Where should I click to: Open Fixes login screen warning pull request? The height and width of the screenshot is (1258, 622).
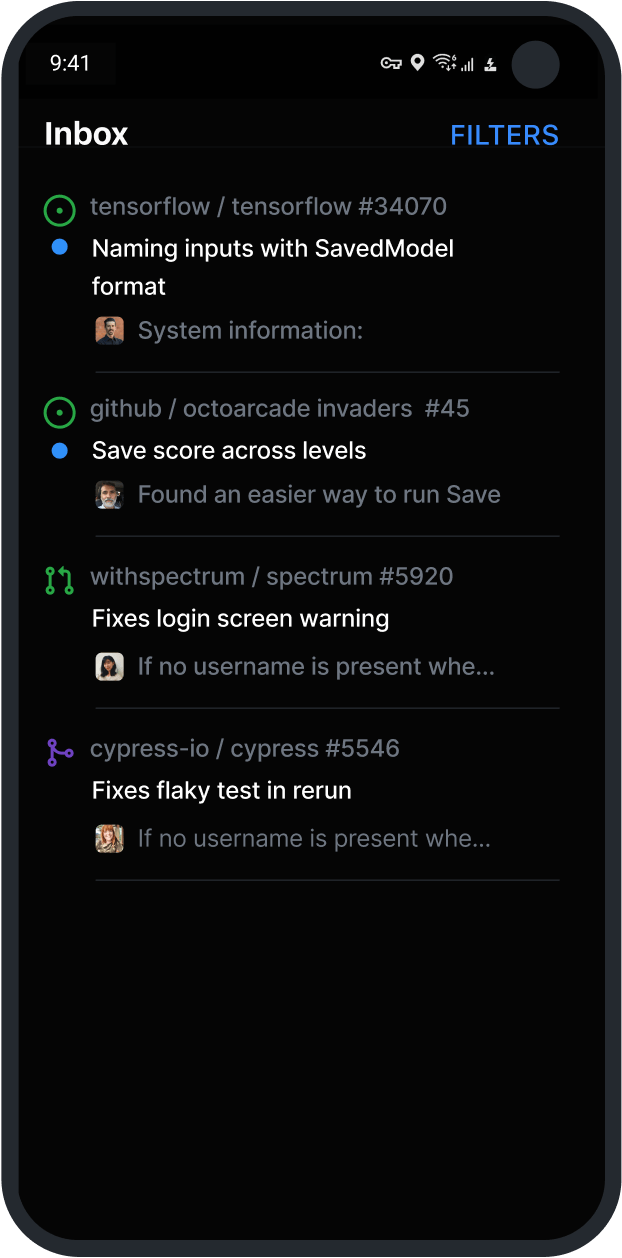point(240,619)
